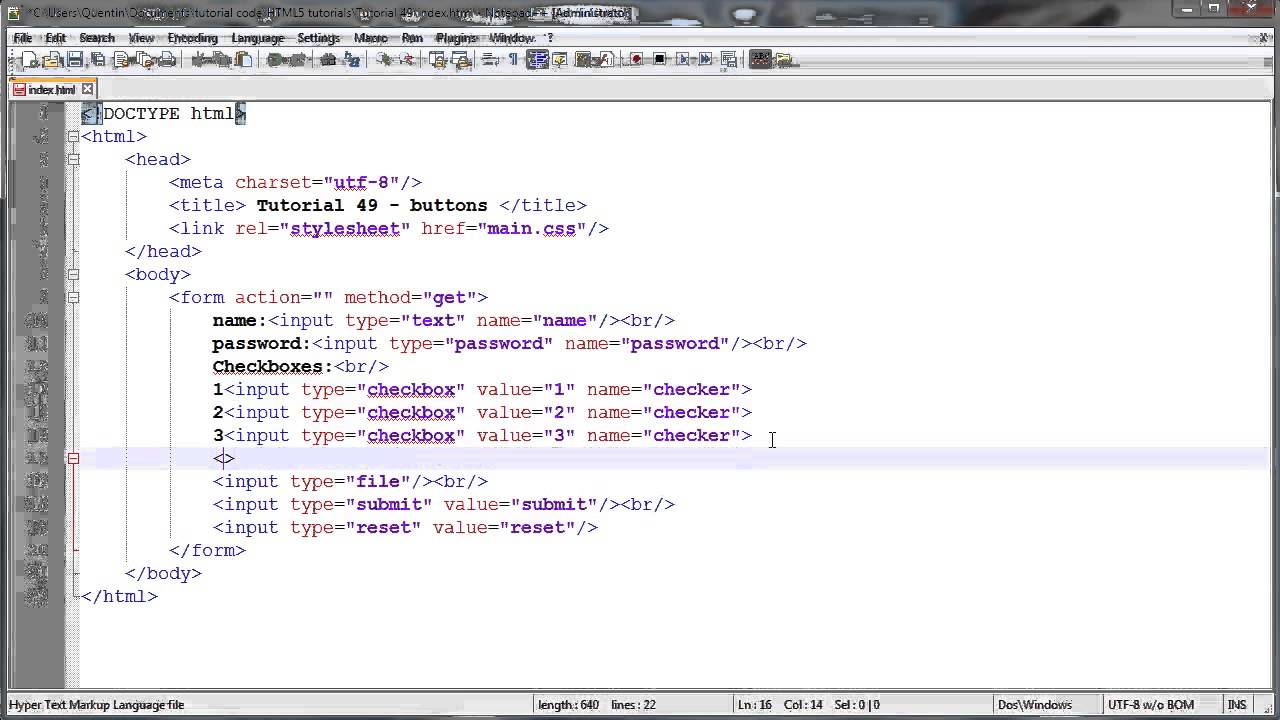Open the Replace toolbar icon
Screen dimensions: 1280x720
point(351,60)
